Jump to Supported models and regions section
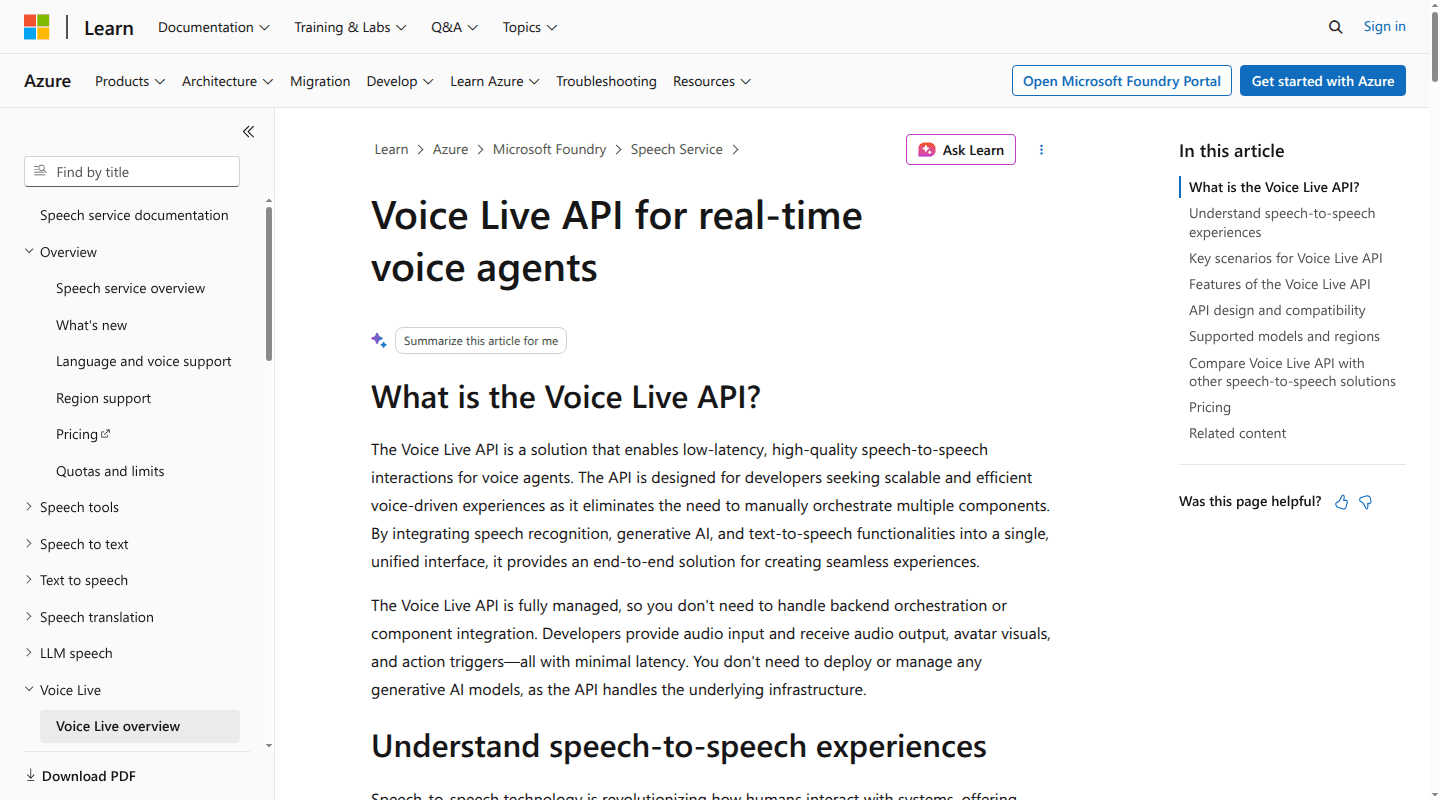Image resolution: width=1440 pixels, height=800 pixels. point(1284,336)
